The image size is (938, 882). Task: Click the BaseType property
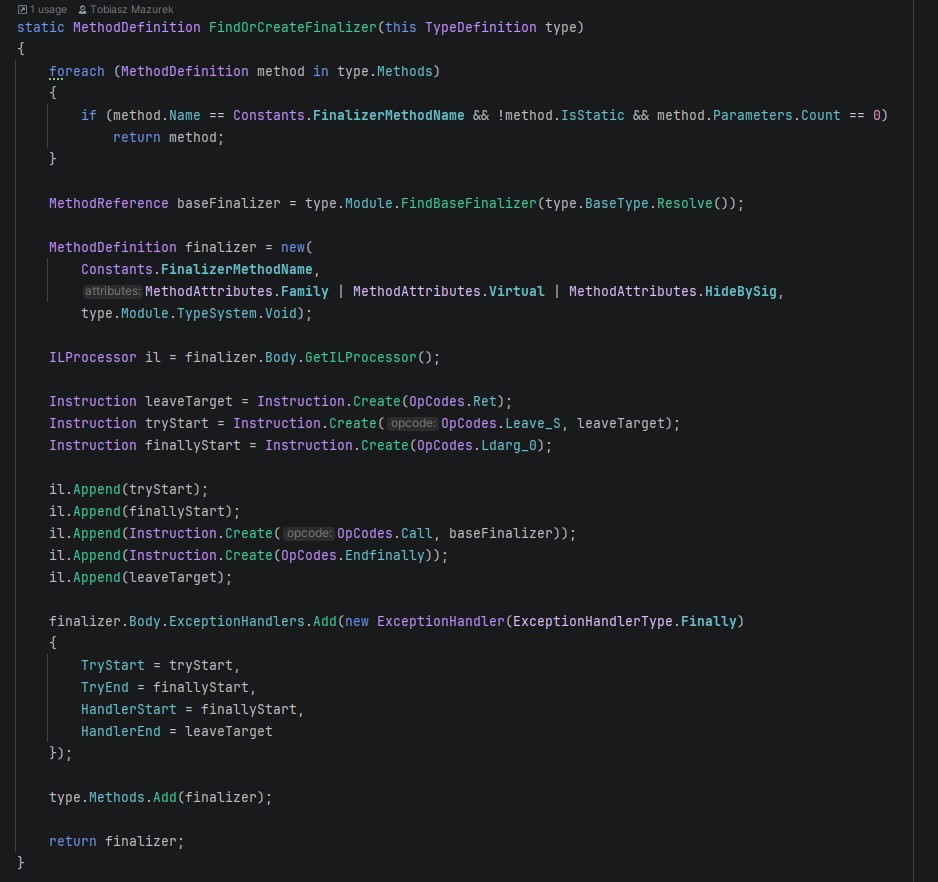coord(616,203)
